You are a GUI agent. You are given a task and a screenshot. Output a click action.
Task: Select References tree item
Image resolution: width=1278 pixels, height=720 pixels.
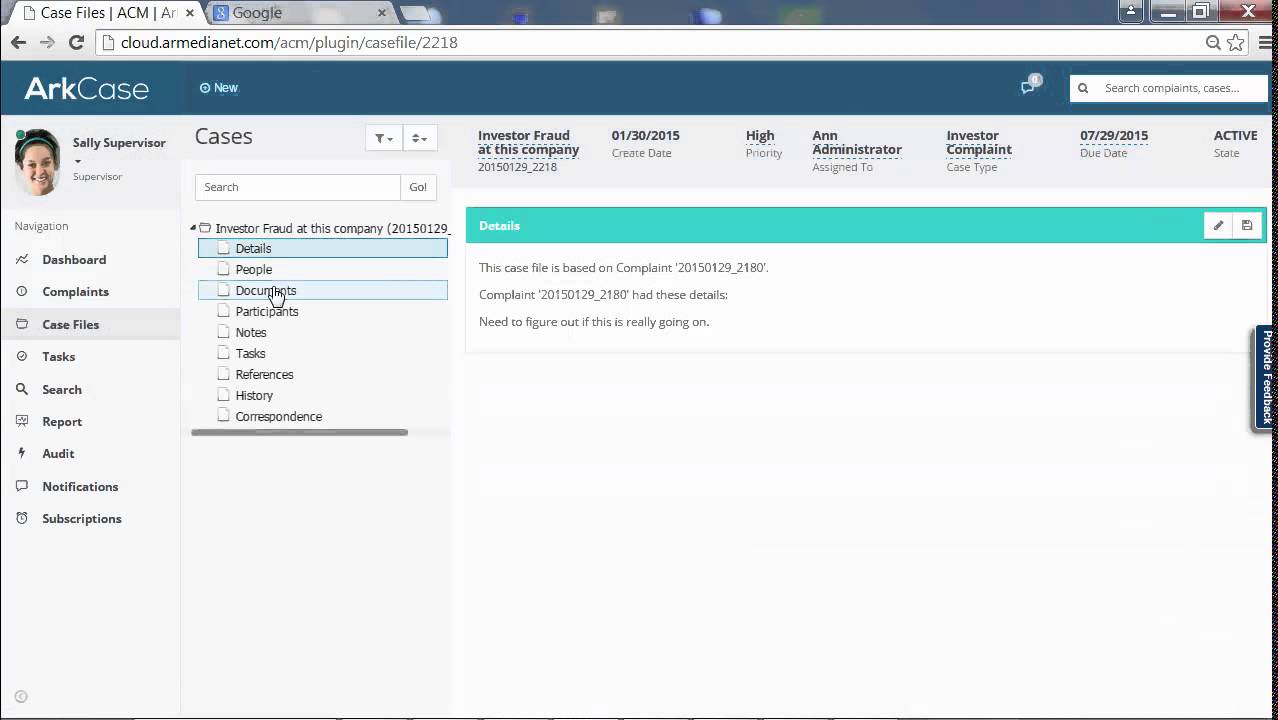click(x=264, y=375)
